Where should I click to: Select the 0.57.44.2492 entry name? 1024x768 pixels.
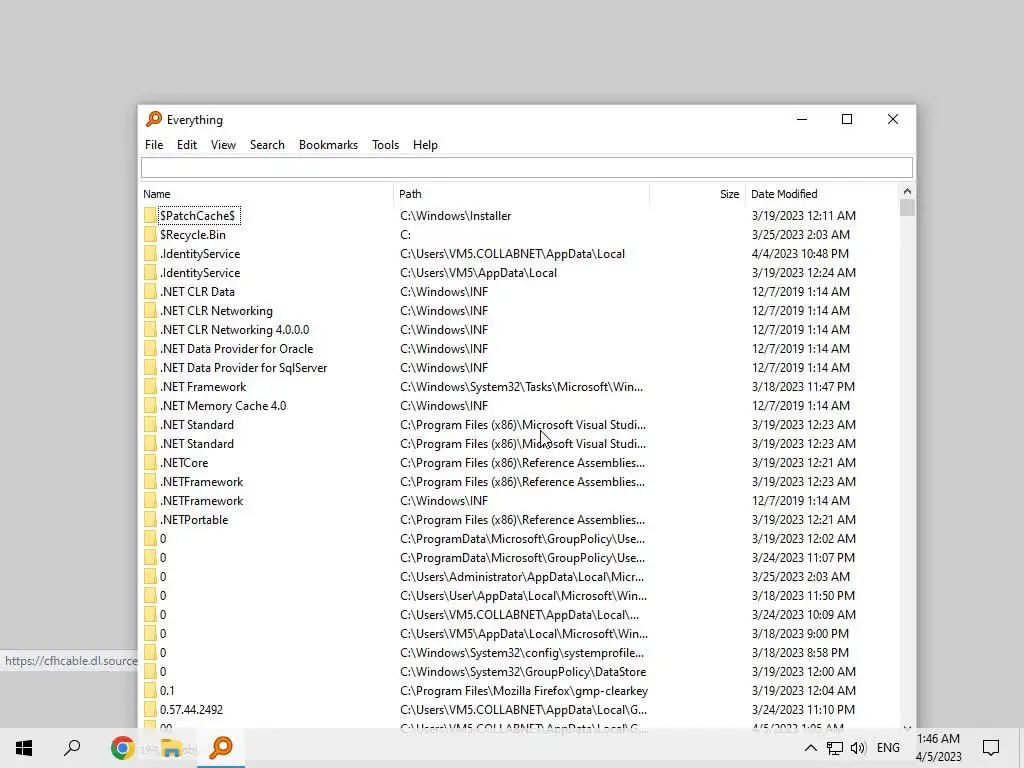[x=191, y=709]
